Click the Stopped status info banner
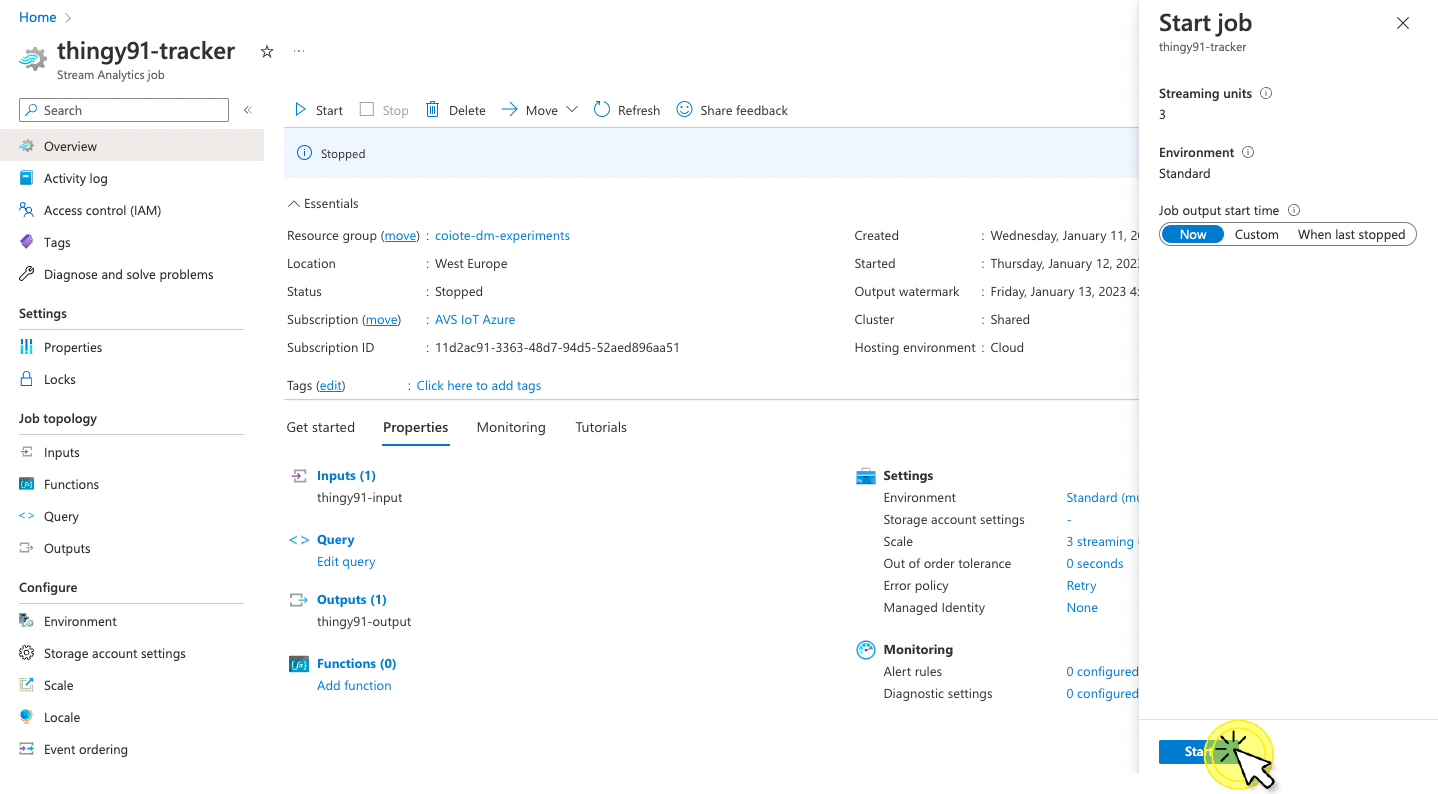This screenshot has width=1438, height=794. pyautogui.click(x=711, y=154)
